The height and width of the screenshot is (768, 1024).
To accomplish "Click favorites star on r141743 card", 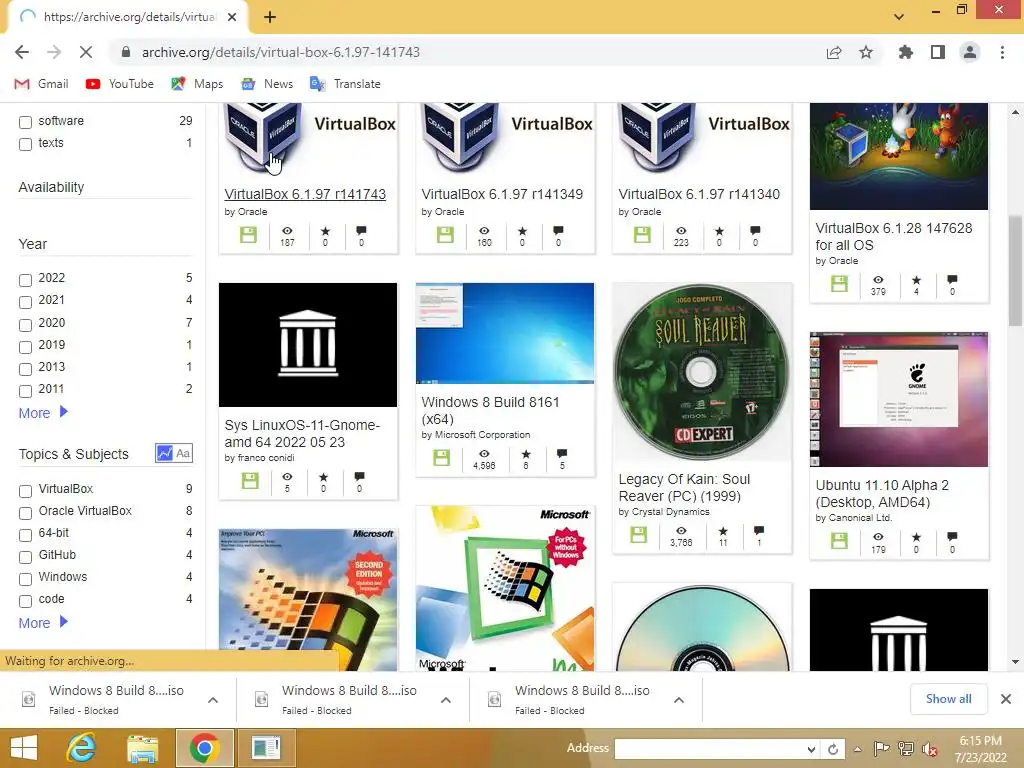I will click(325, 231).
